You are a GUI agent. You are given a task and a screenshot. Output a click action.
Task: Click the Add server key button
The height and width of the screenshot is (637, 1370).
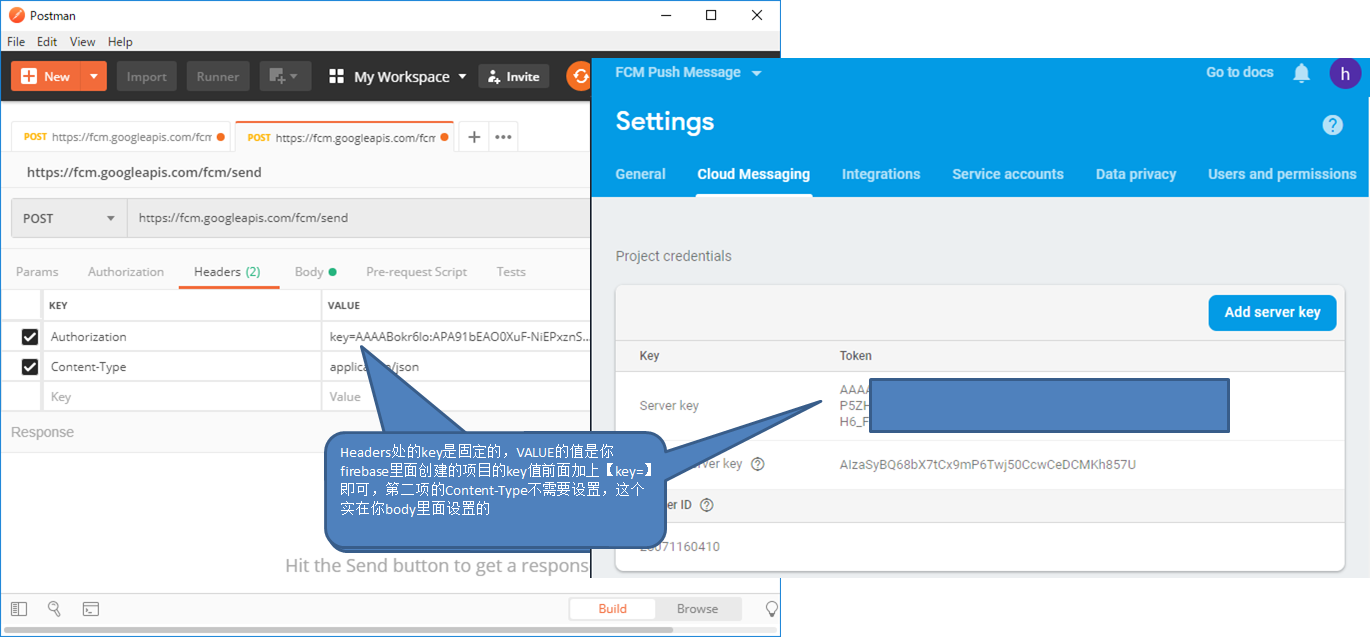tap(1272, 312)
